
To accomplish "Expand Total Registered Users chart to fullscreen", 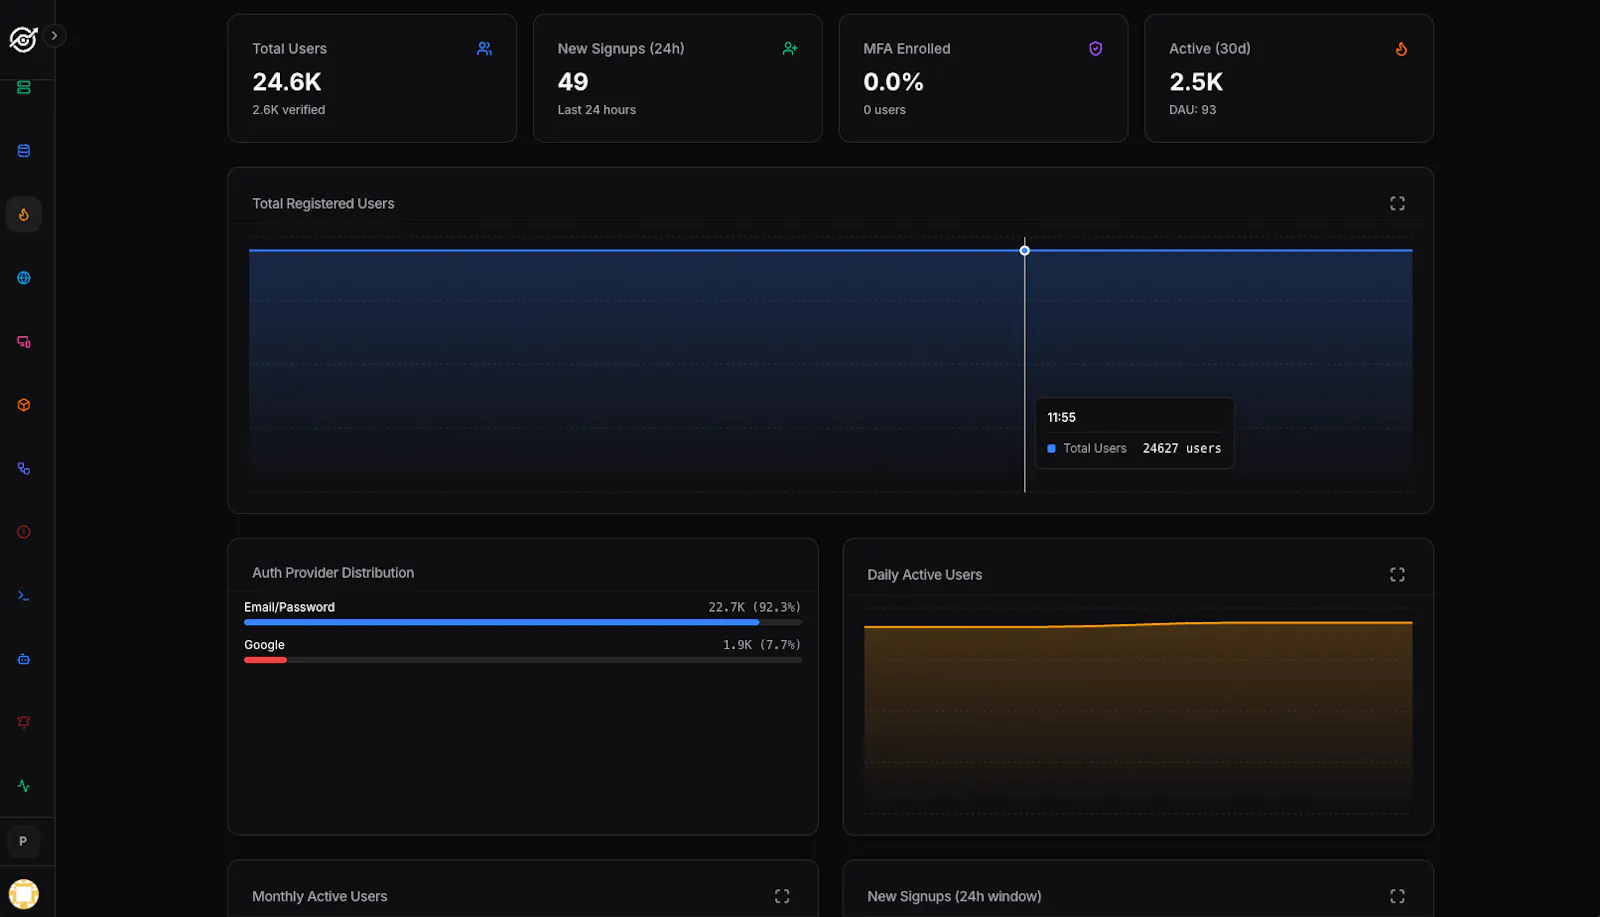I will [x=1397, y=203].
